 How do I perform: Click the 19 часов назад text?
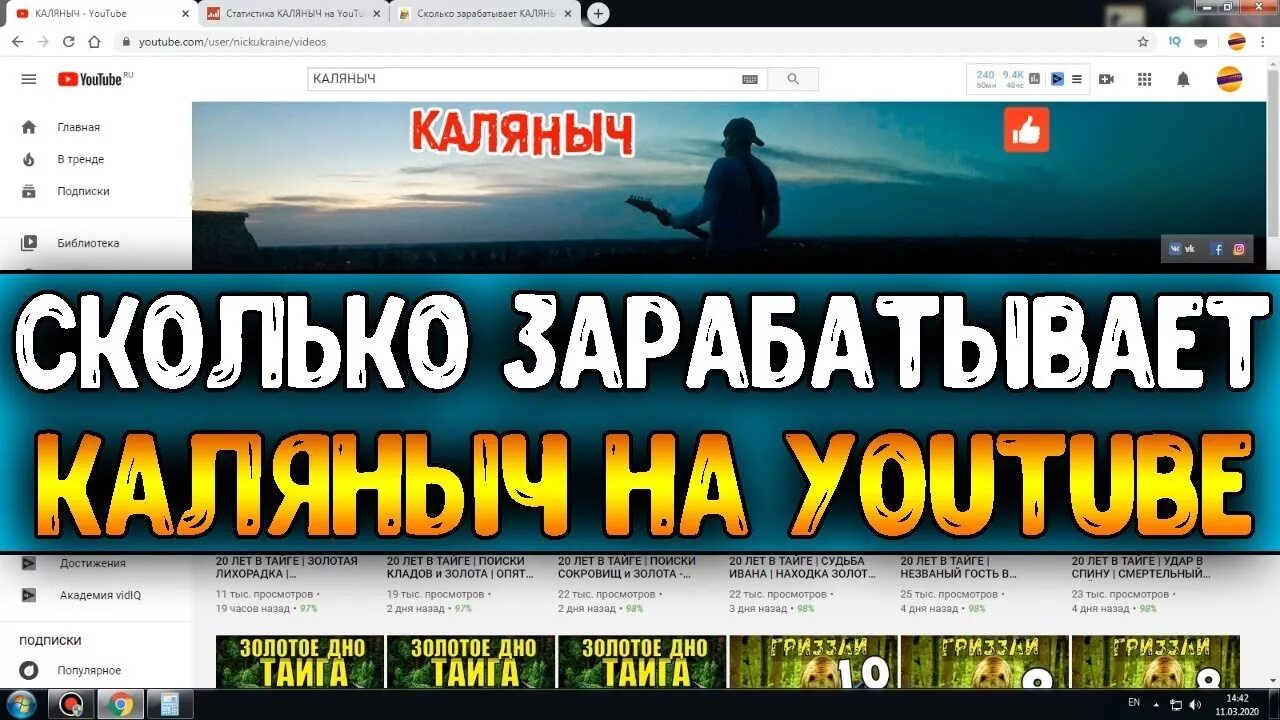(x=253, y=608)
